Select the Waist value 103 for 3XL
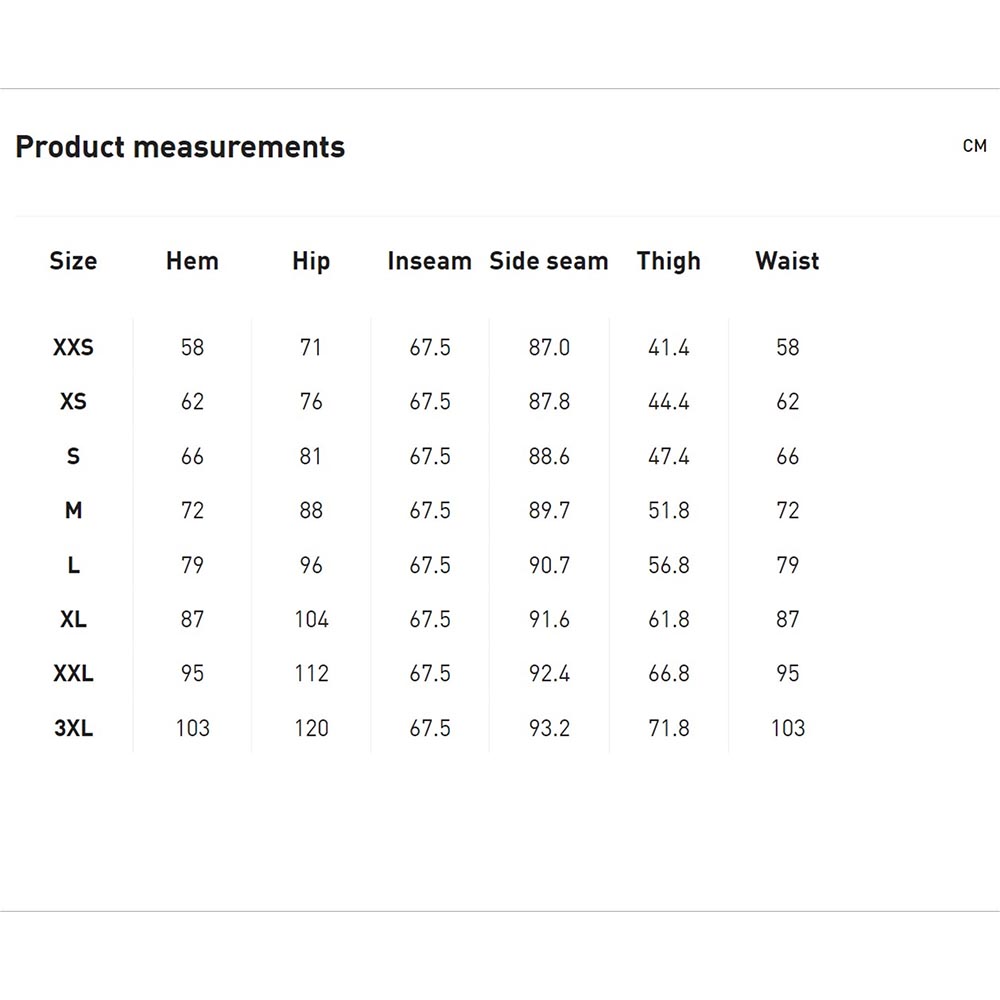 (x=788, y=728)
